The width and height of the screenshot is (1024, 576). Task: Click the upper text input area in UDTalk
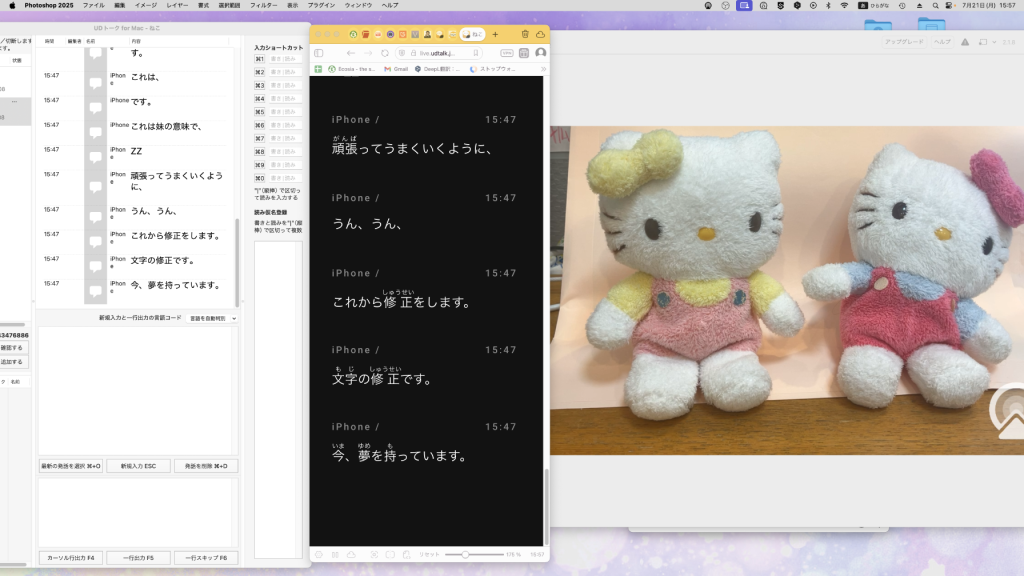coord(138,391)
